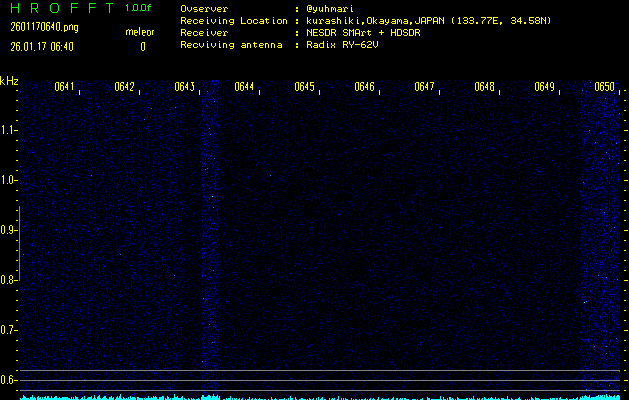Click the 0647 time marker
The width and height of the screenshot is (629, 400).
[x=424, y=87]
